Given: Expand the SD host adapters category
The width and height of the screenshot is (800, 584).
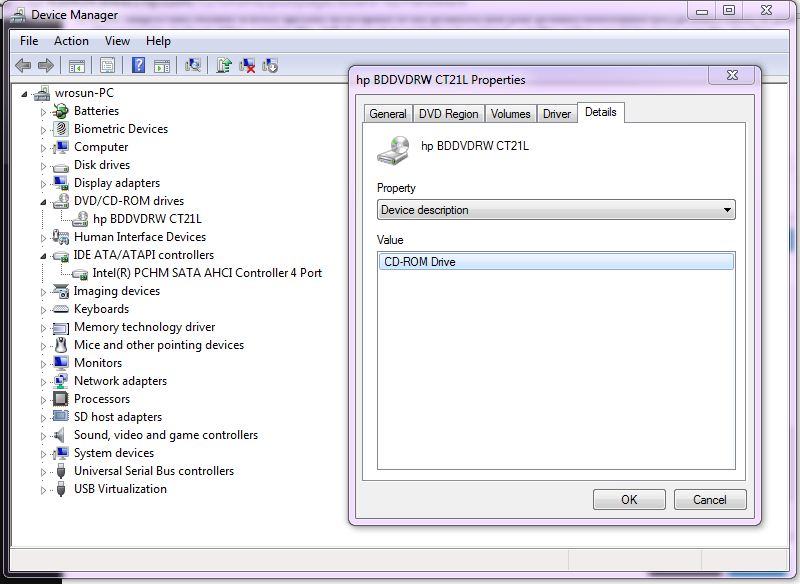Looking at the screenshot, I should [x=43, y=418].
